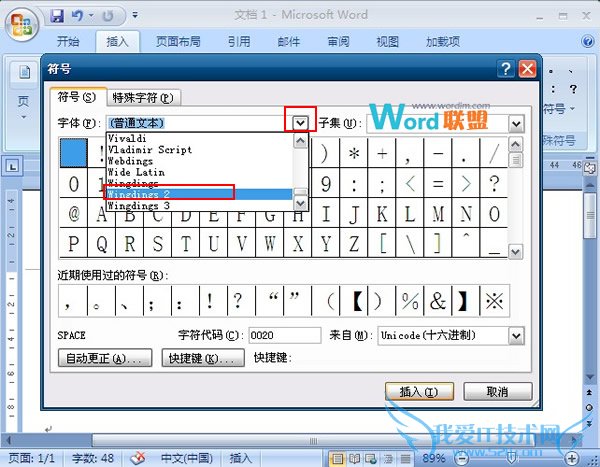
Task: Select Vladimir Script in the font list
Action: click(x=200, y=149)
